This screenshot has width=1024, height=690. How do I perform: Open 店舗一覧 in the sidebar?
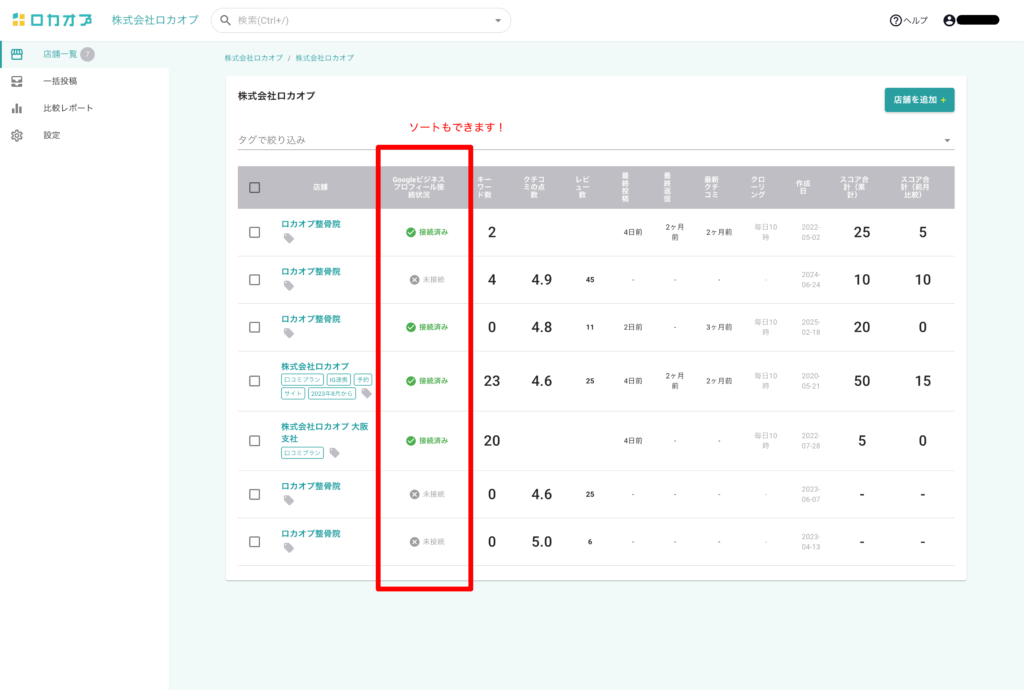84,54
